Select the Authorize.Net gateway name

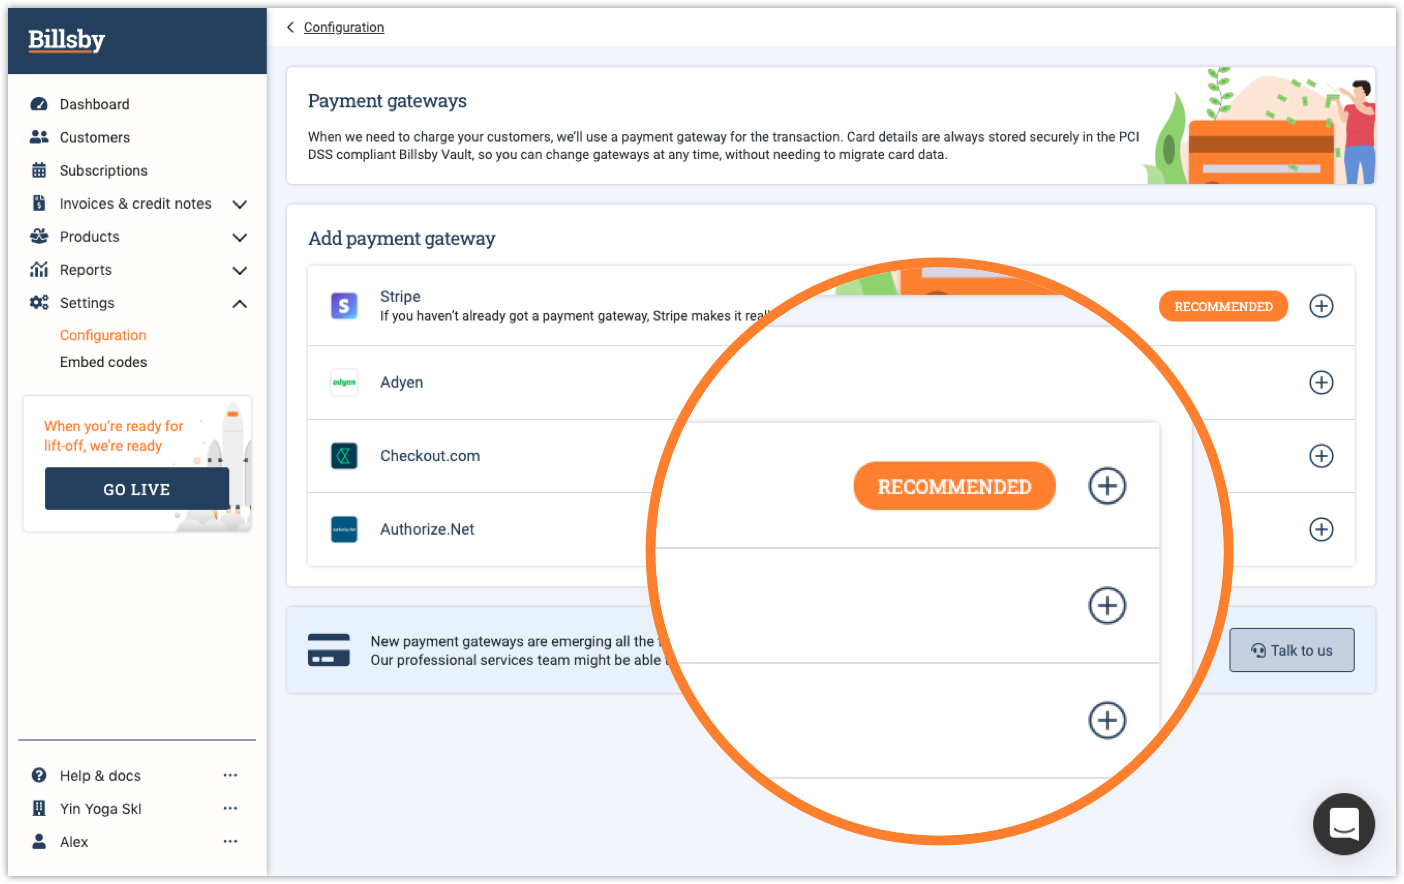(x=427, y=529)
